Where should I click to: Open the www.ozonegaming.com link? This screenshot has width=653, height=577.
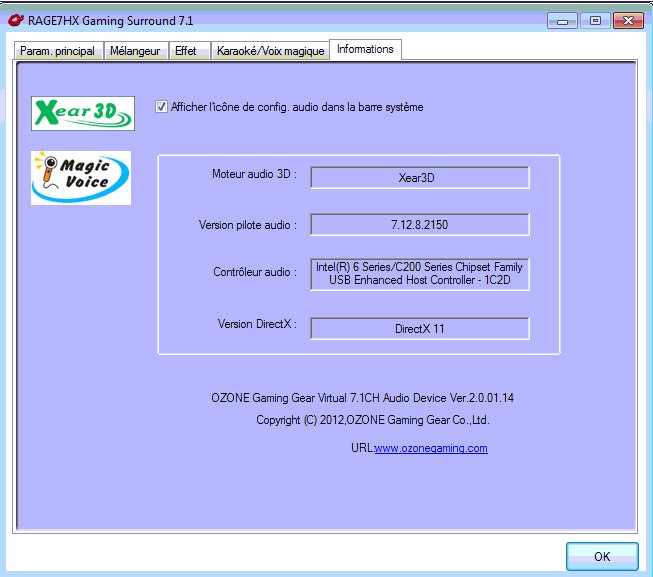(x=431, y=448)
